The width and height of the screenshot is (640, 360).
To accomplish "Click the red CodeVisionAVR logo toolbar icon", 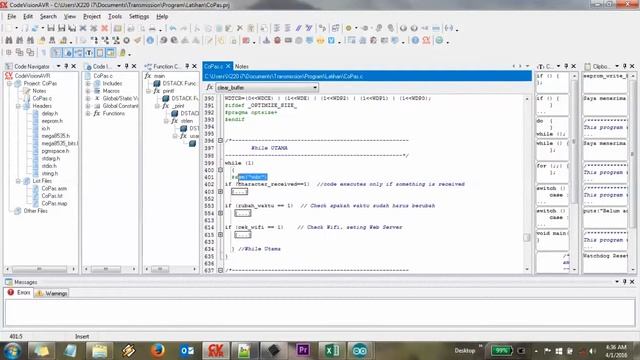I will pos(427,40).
